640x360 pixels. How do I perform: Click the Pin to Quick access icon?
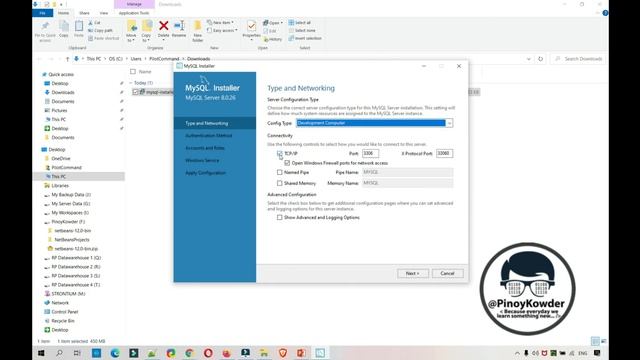45,27
